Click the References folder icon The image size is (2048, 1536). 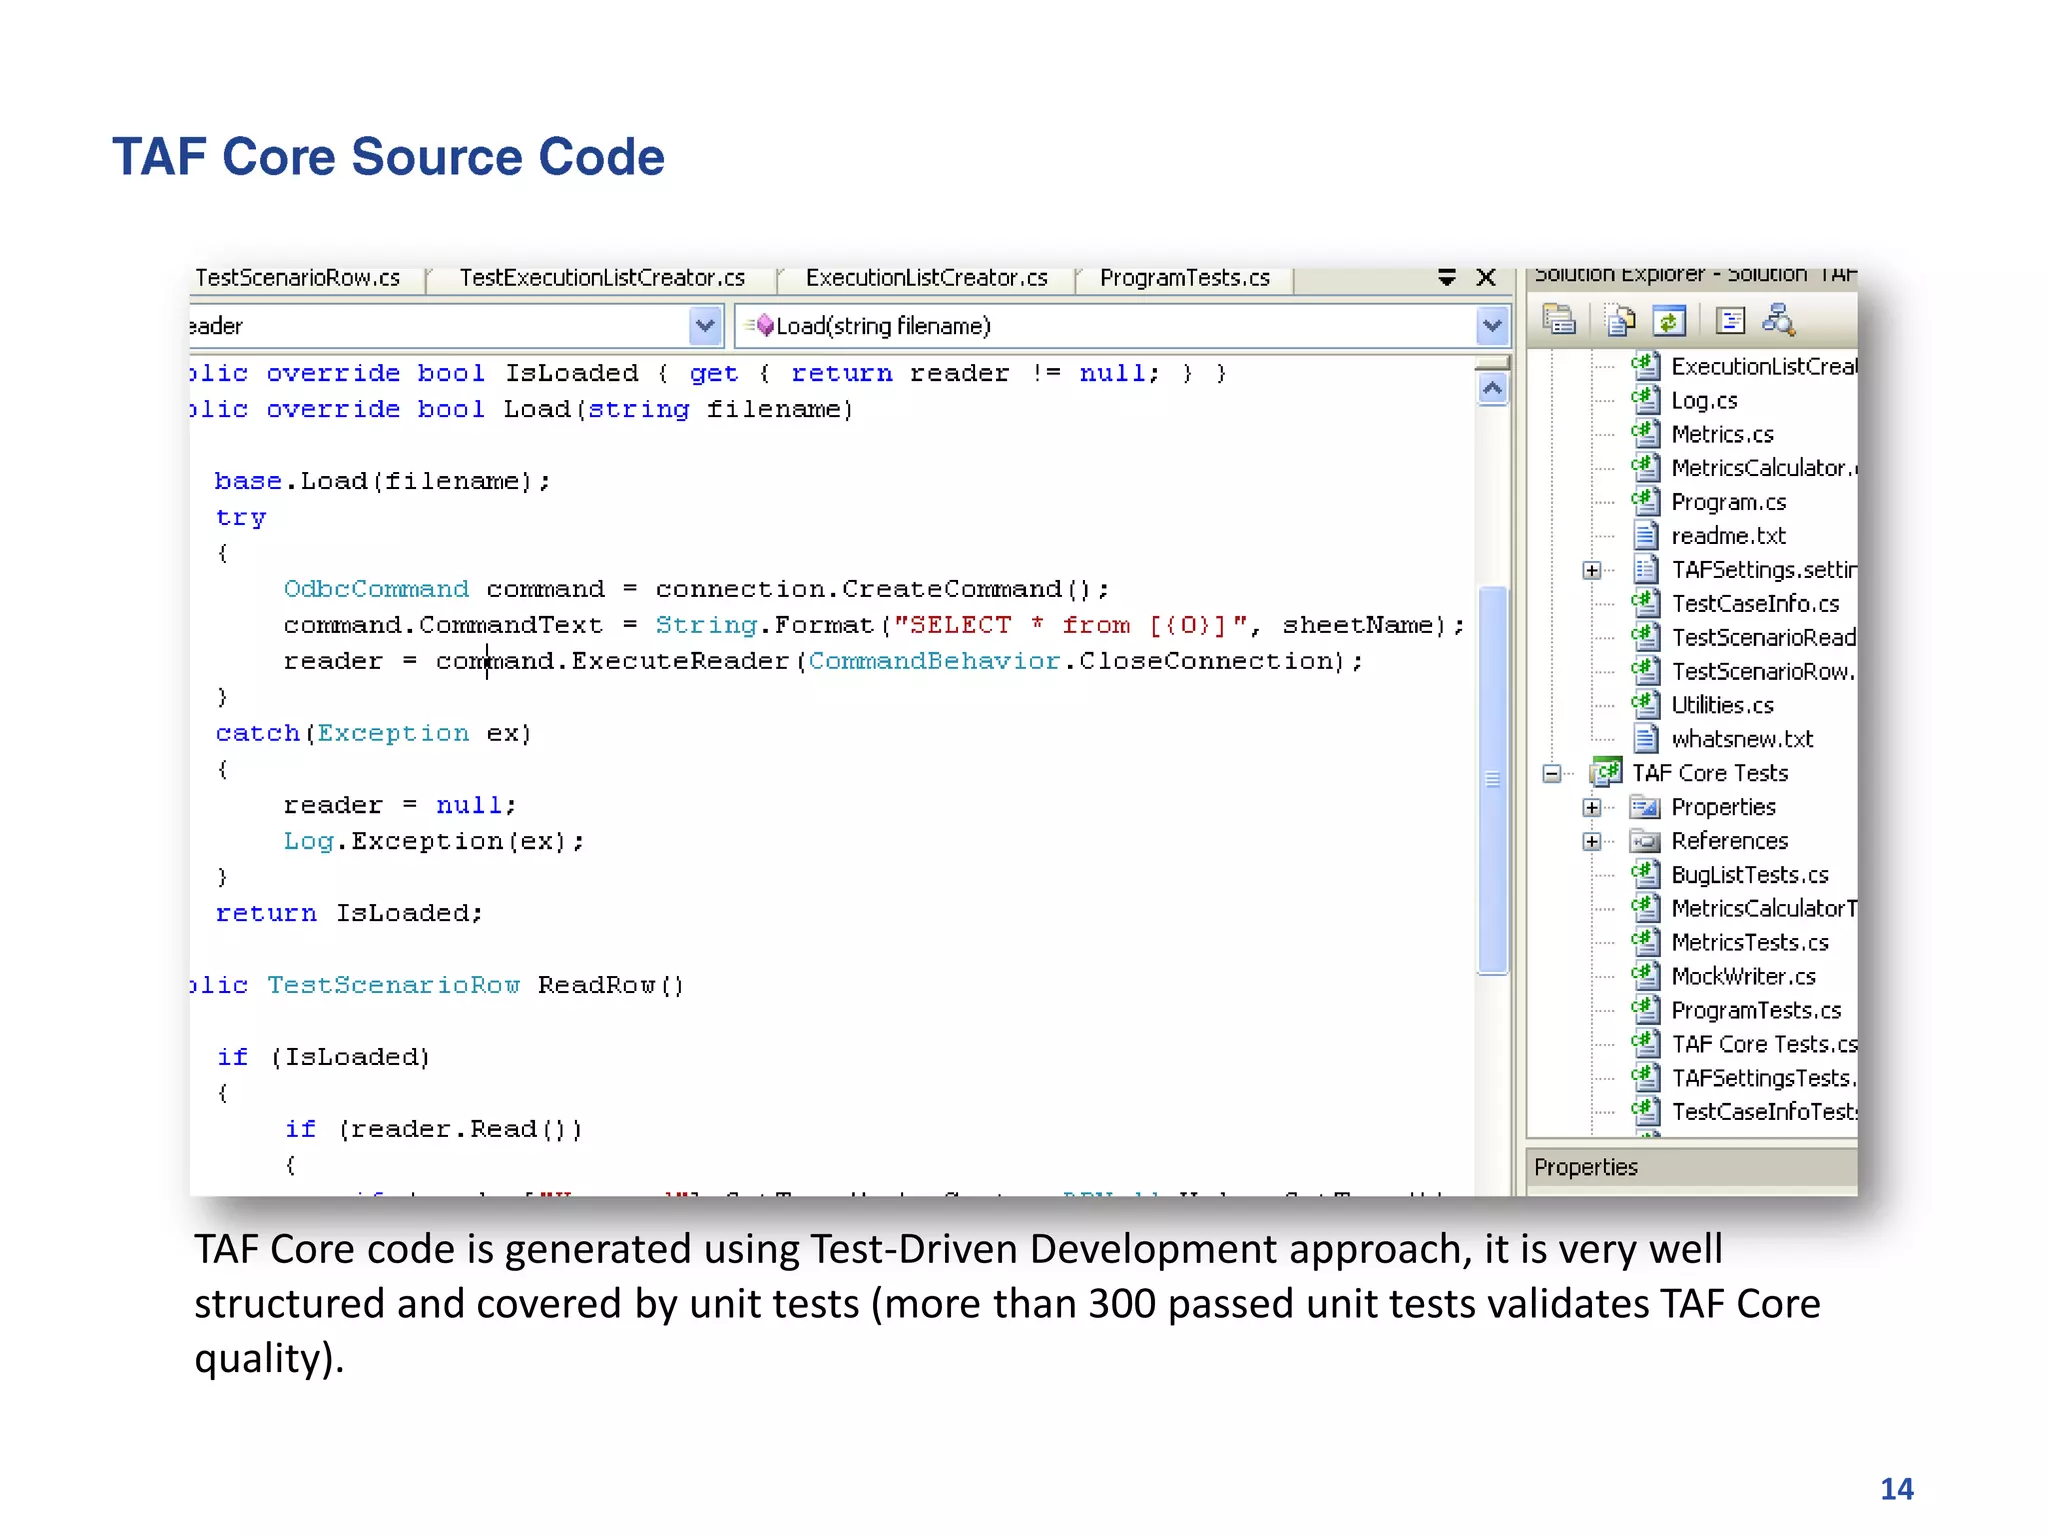coord(1646,840)
